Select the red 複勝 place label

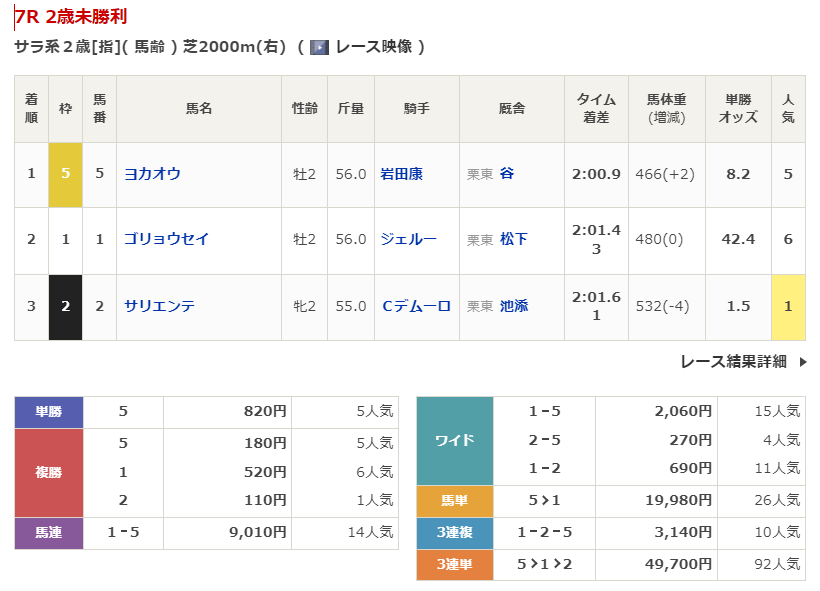click(x=49, y=472)
